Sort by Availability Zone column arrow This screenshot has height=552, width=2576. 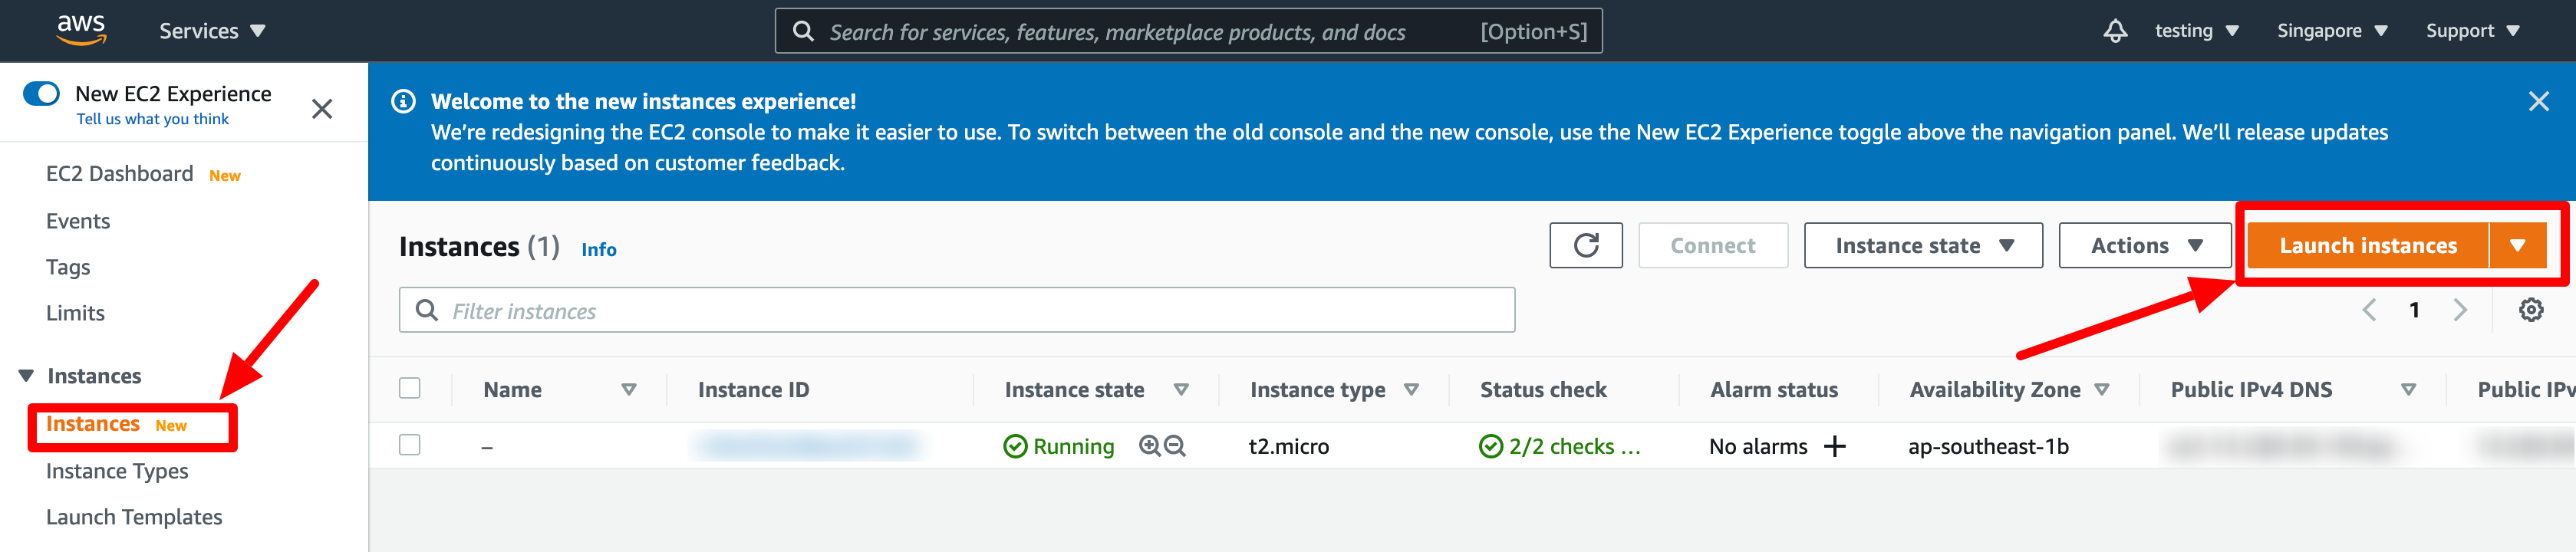(x=2101, y=390)
